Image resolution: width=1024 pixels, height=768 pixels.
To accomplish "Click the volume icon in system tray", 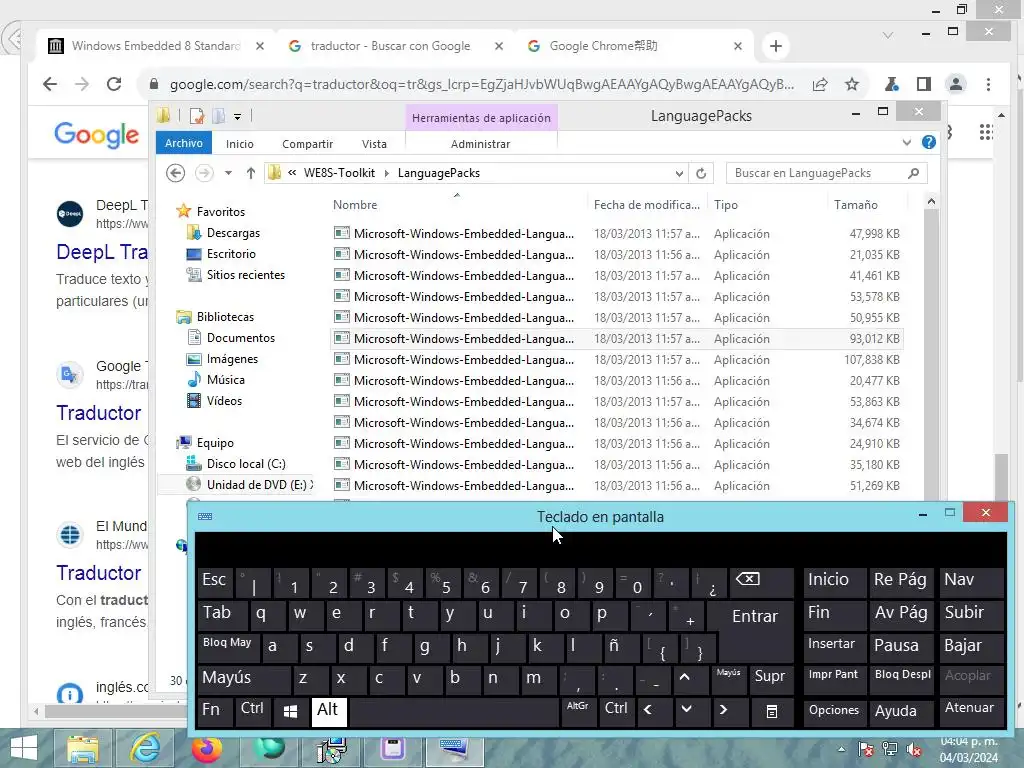I will click(914, 750).
